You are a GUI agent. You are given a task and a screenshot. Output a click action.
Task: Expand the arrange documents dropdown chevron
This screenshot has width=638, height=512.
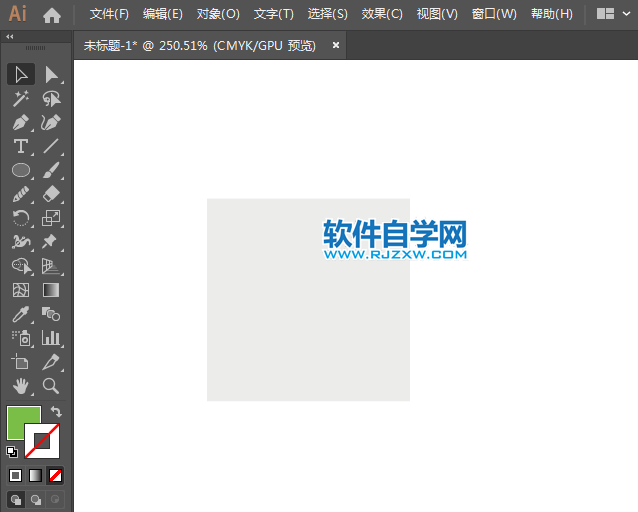tap(626, 14)
